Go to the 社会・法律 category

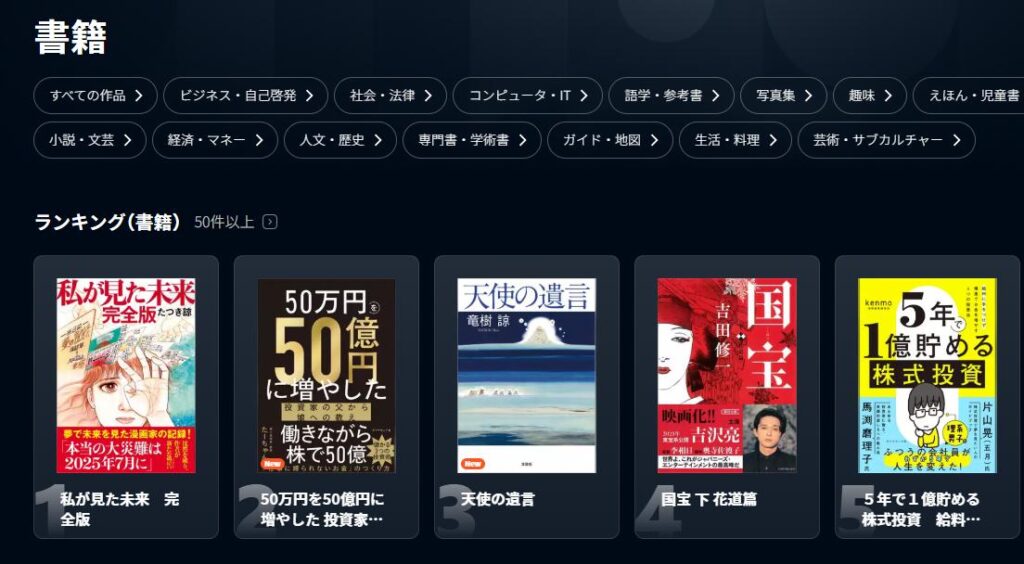click(x=391, y=95)
